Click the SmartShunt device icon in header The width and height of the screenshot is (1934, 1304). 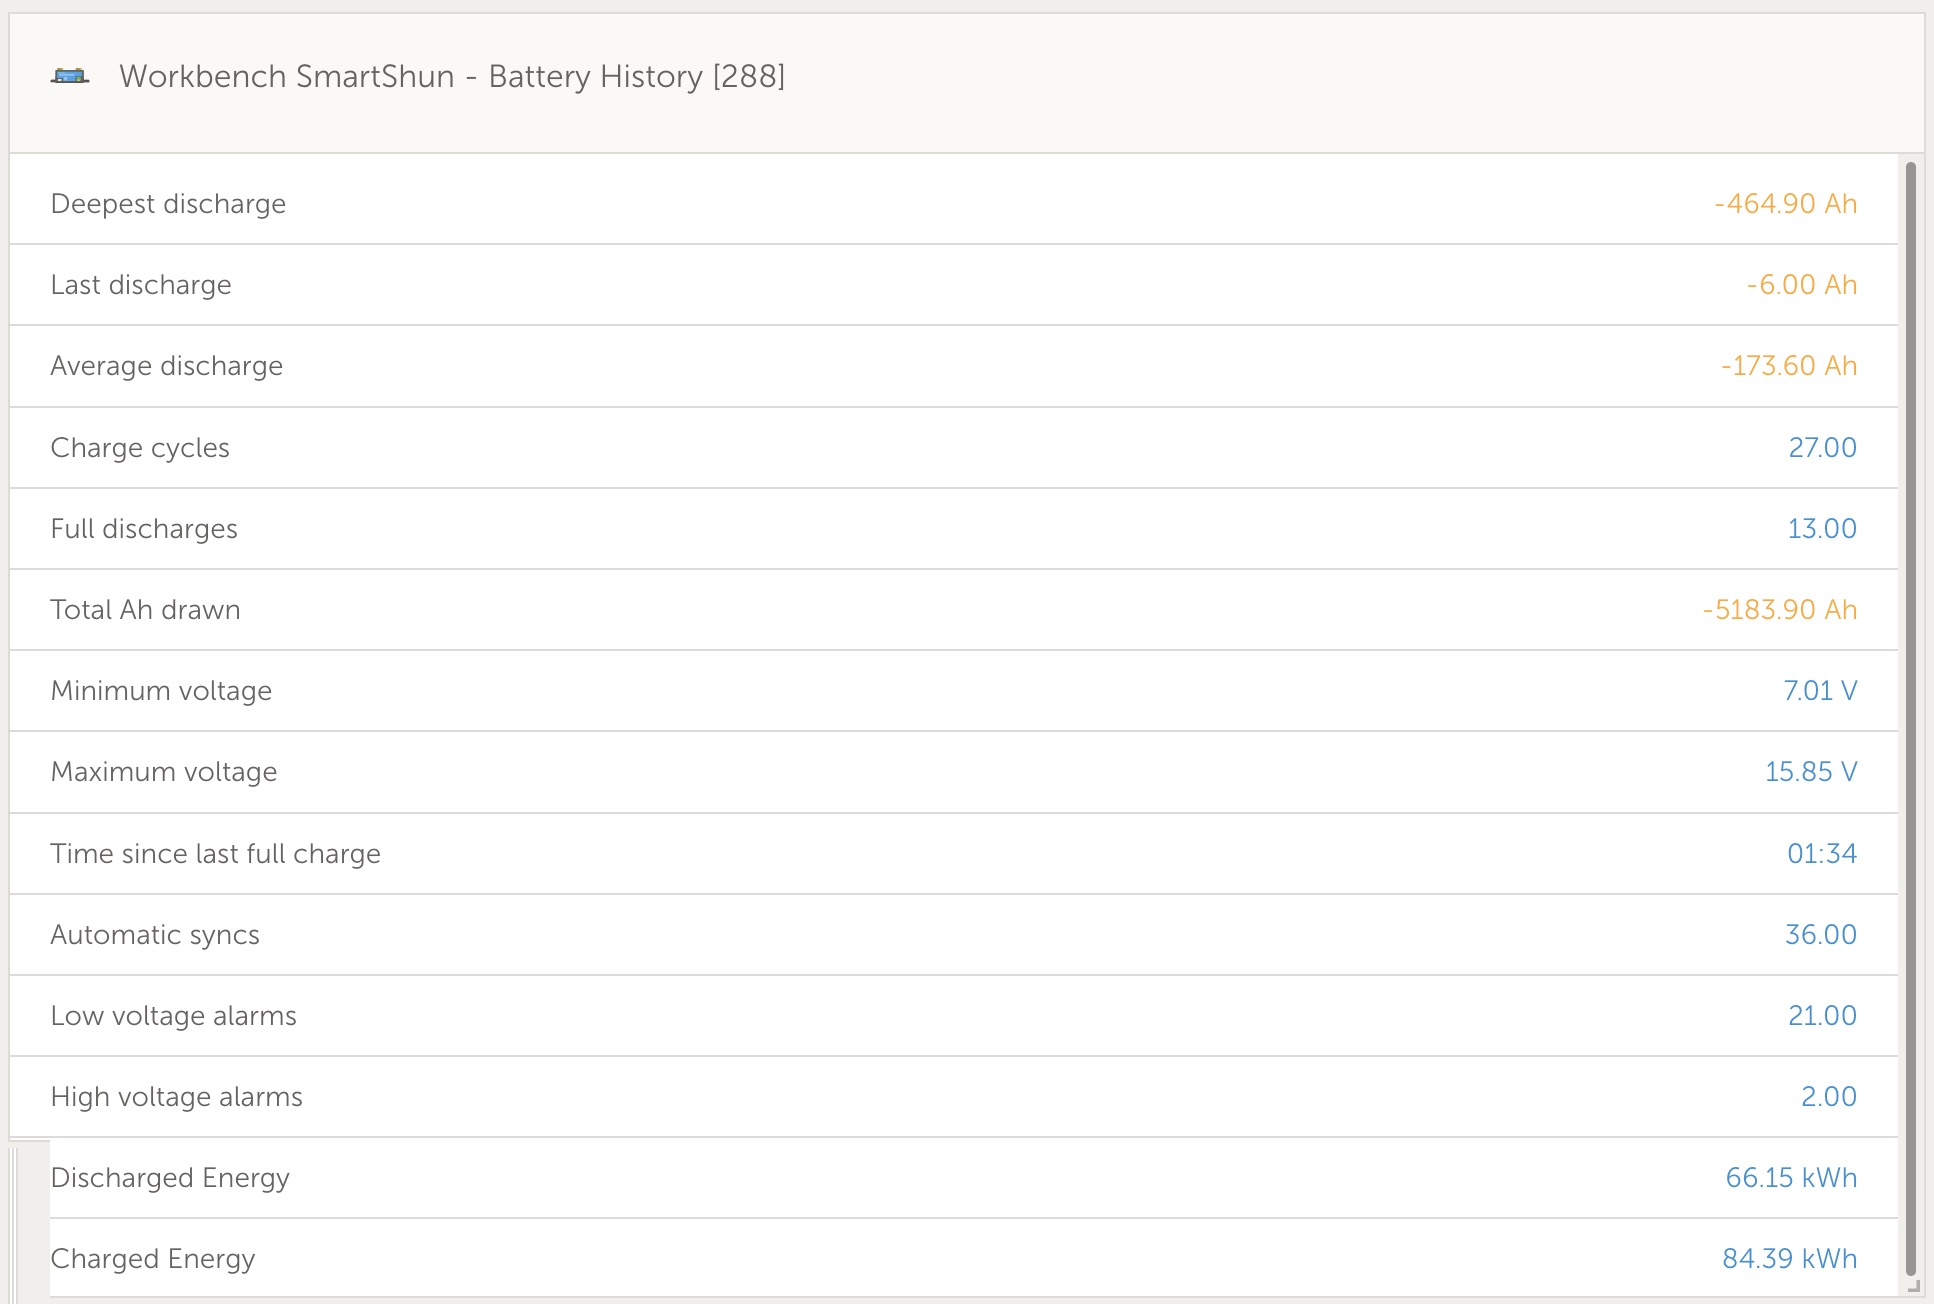[x=70, y=76]
